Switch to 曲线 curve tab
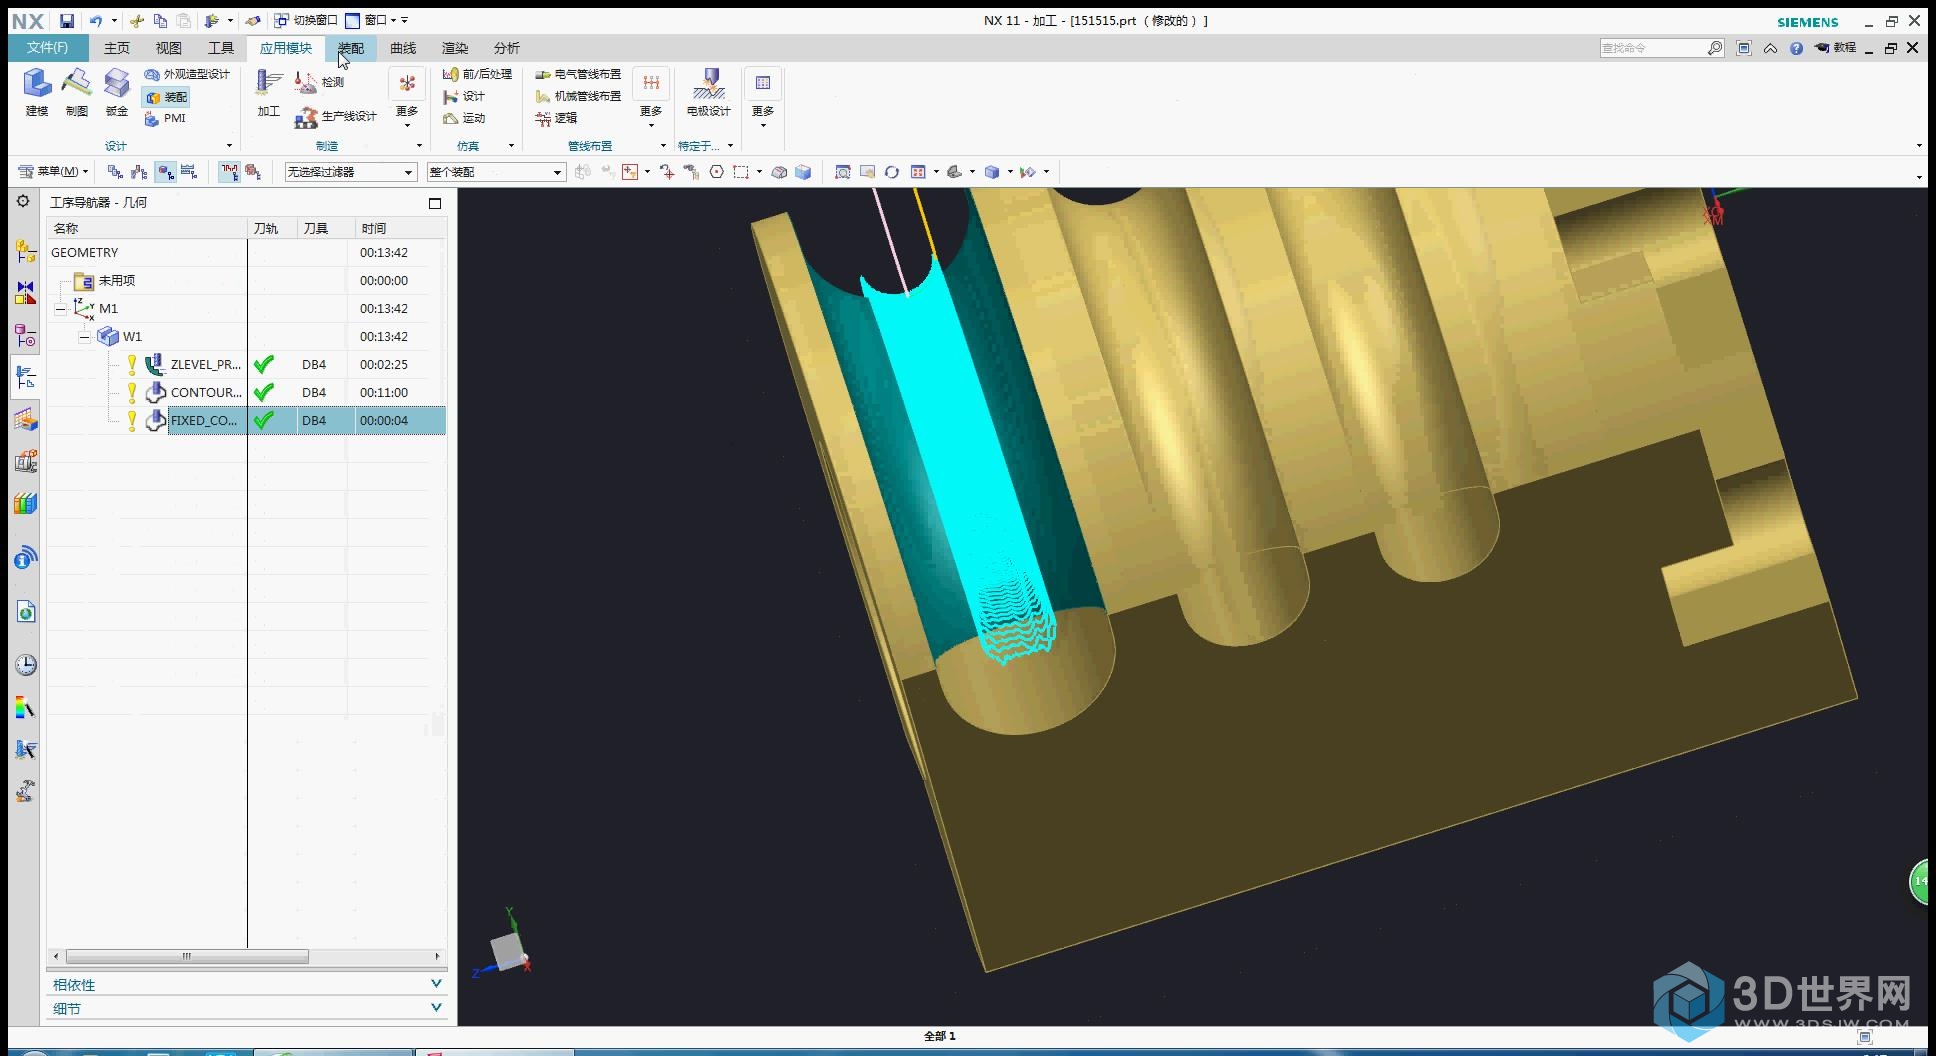 tap(403, 48)
